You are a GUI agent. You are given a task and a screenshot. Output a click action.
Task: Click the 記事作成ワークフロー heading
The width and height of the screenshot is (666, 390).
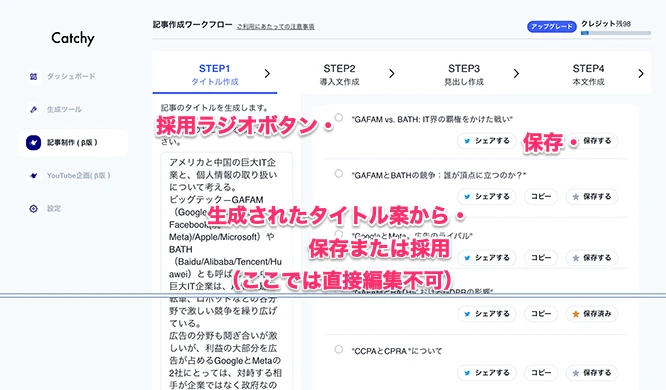pos(192,25)
